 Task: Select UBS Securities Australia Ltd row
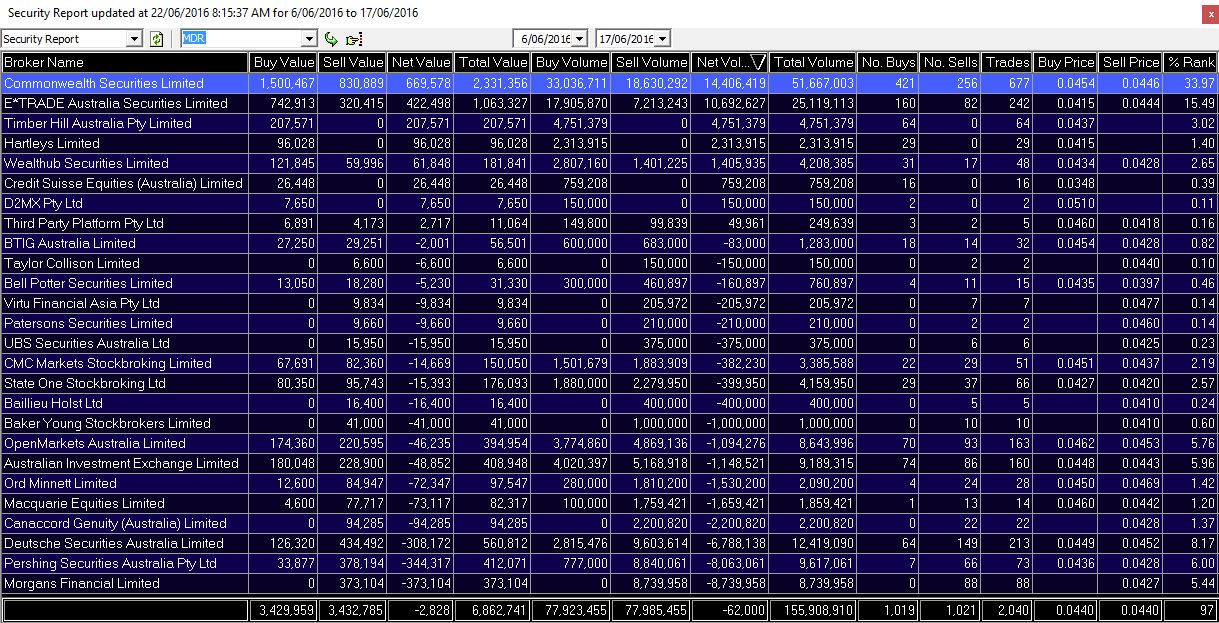[x=609, y=343]
